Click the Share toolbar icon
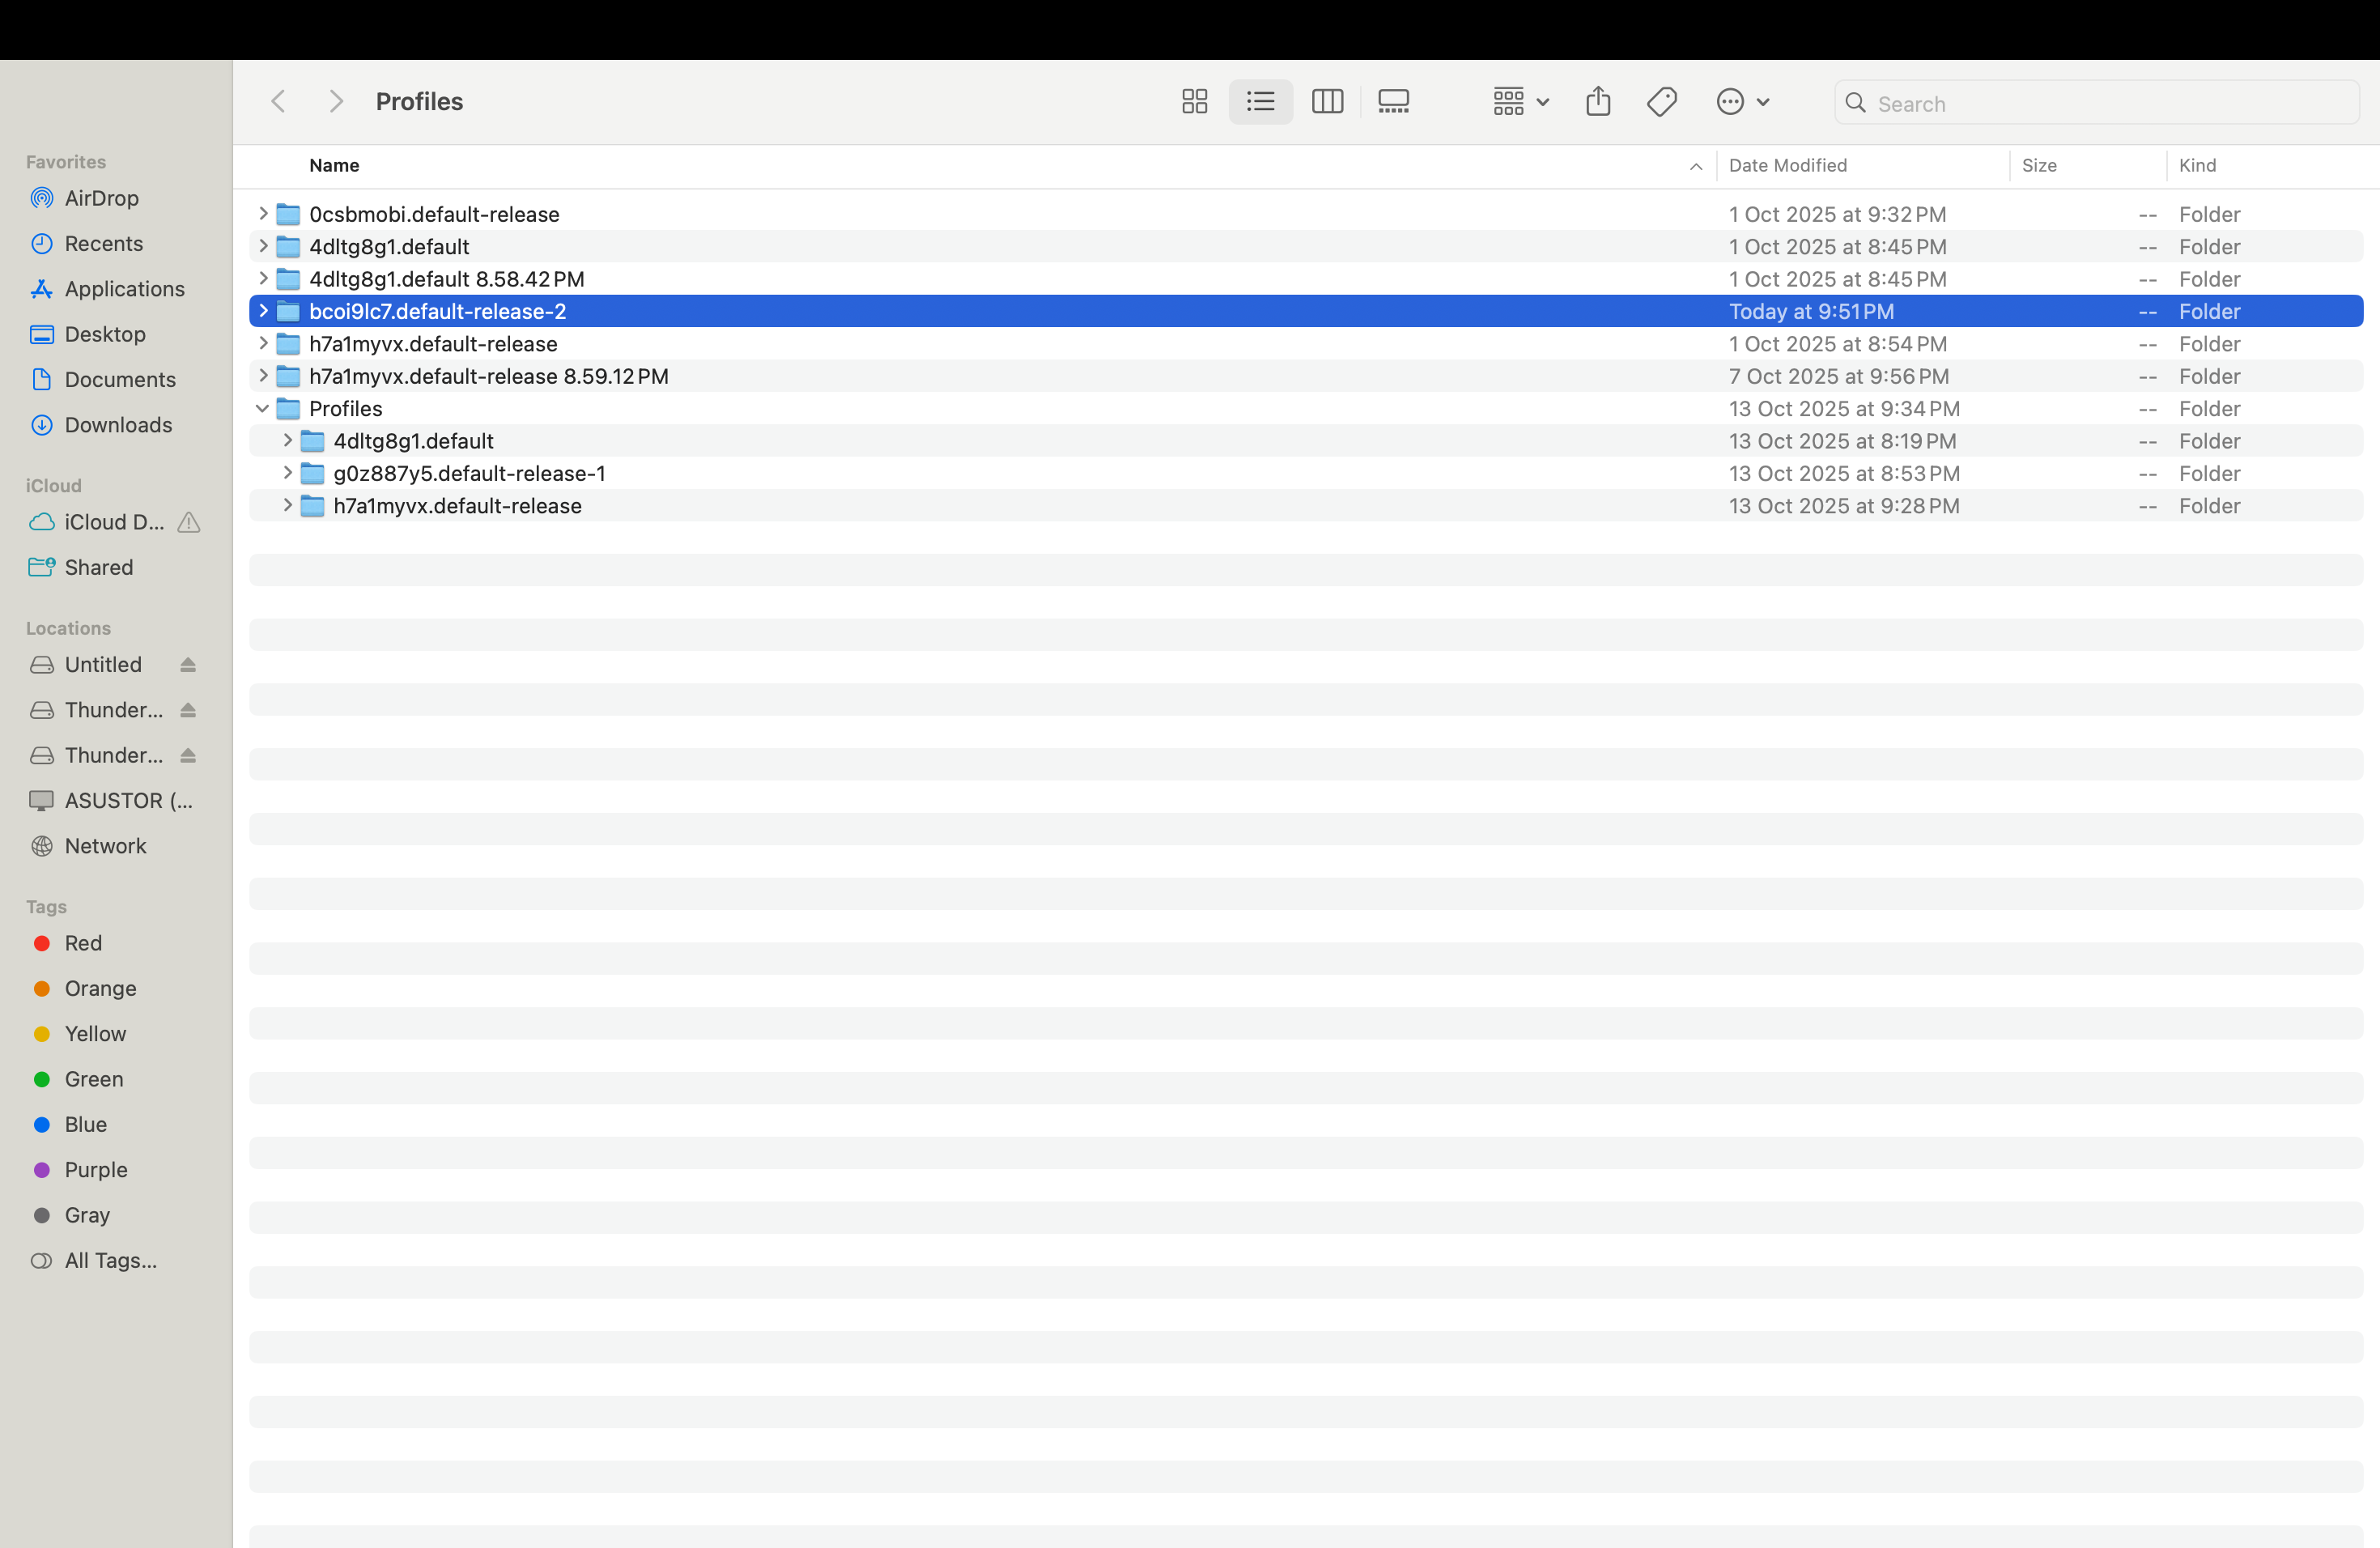The height and width of the screenshot is (1548, 2380). tap(1597, 102)
